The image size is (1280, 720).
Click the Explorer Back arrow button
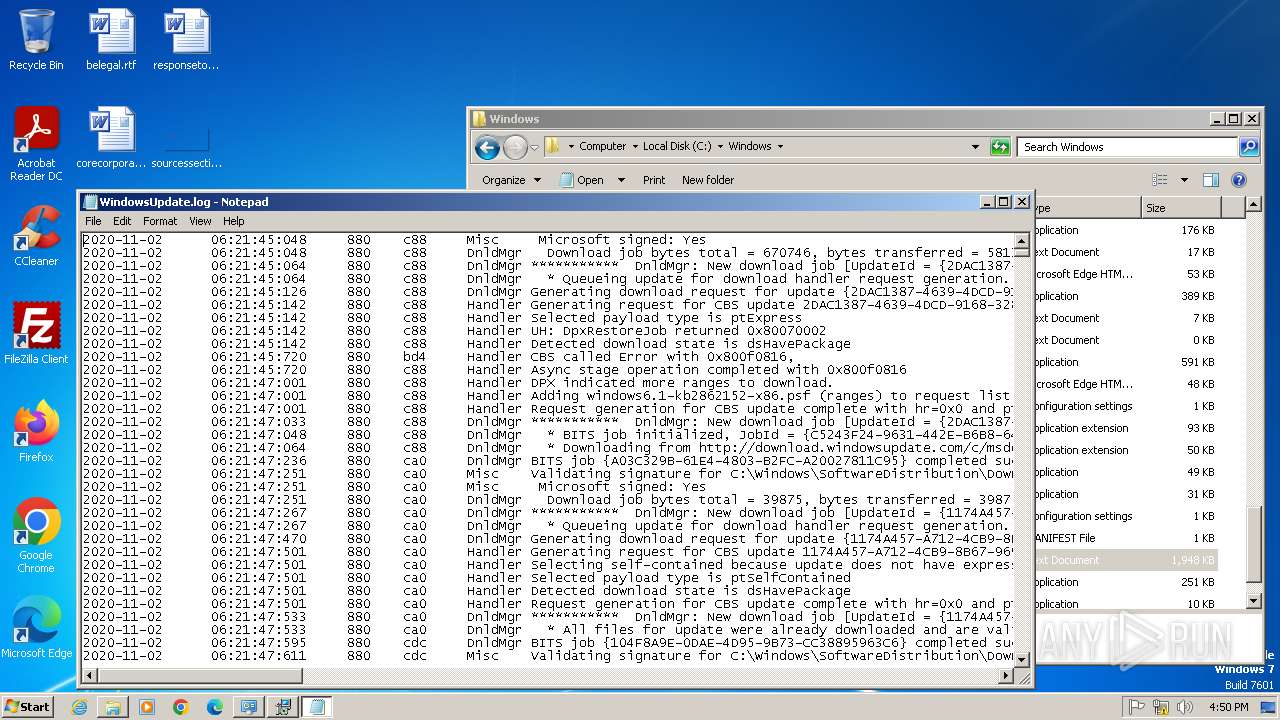(x=487, y=148)
